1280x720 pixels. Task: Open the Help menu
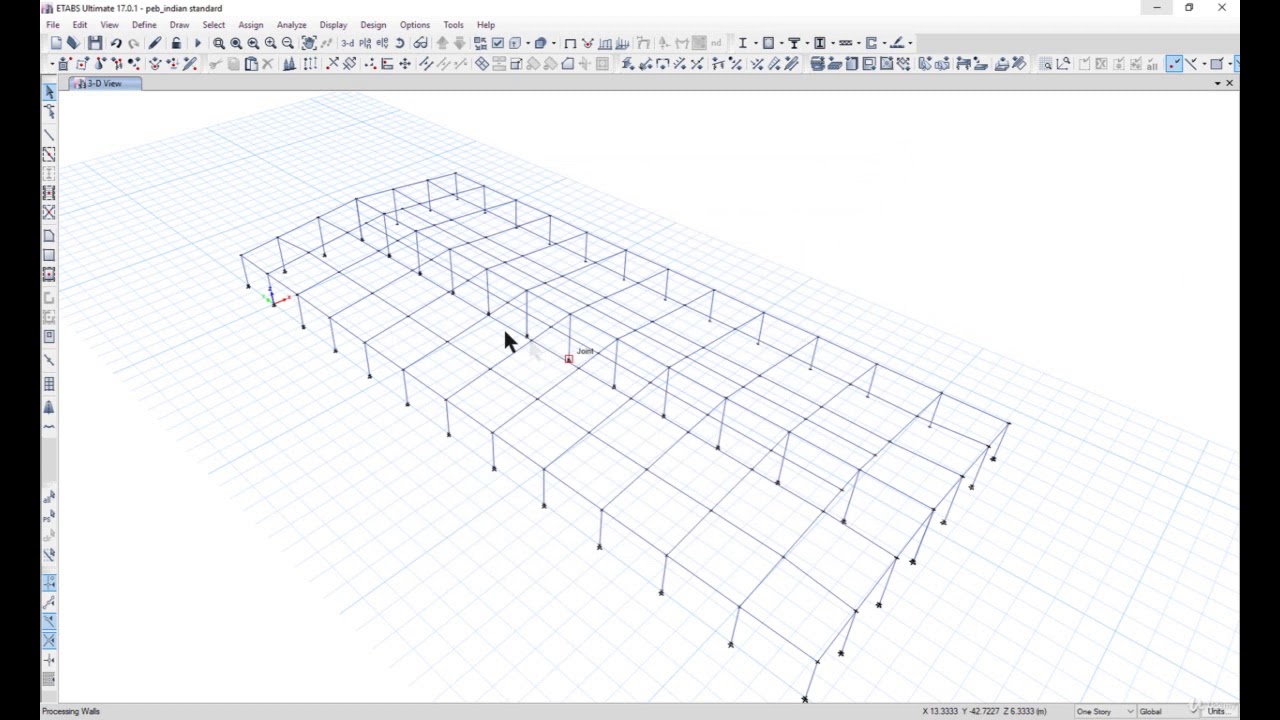pos(485,24)
